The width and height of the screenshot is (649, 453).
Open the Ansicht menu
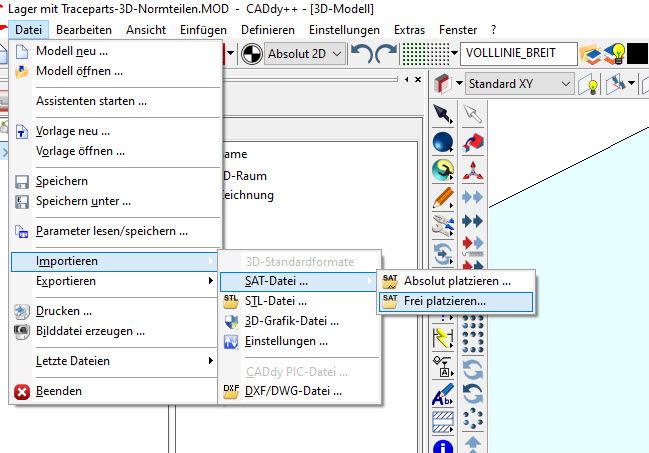tap(146, 30)
